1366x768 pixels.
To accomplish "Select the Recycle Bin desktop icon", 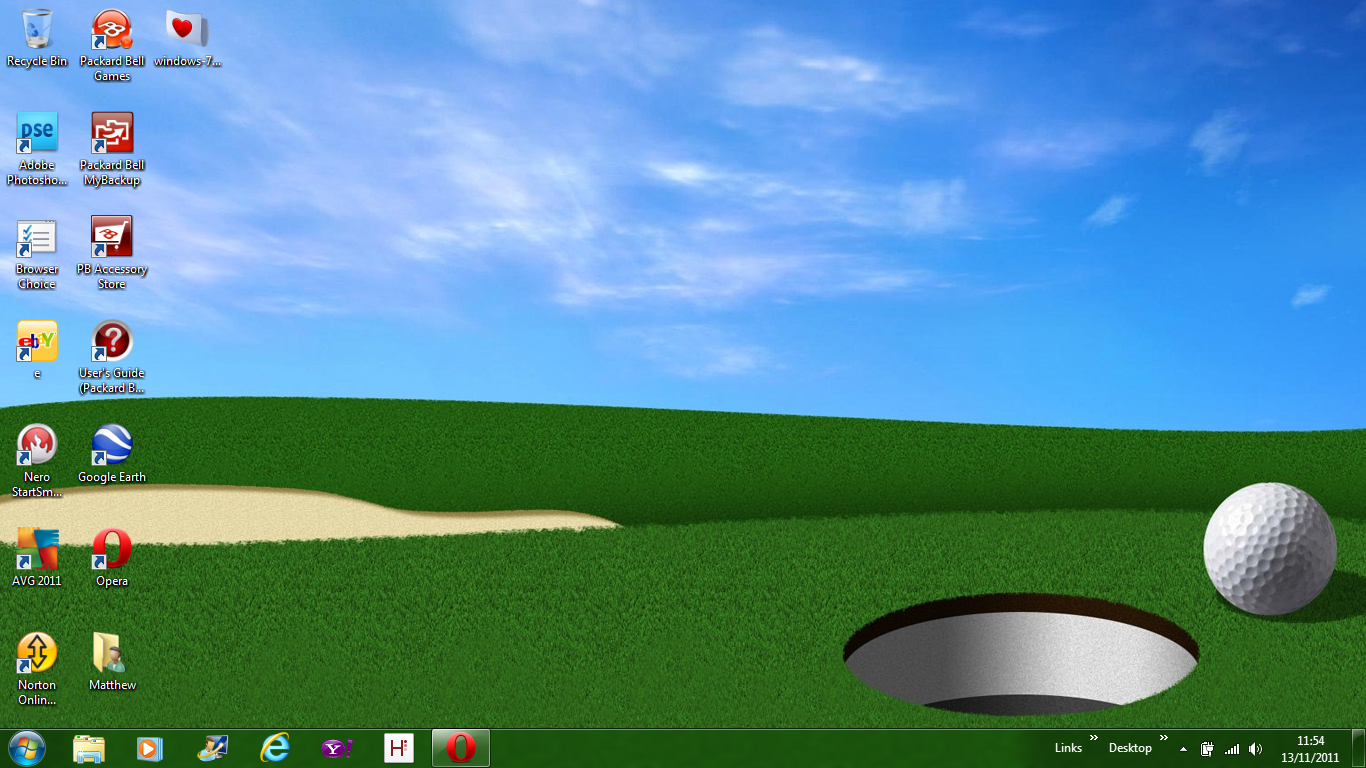I will [37, 38].
